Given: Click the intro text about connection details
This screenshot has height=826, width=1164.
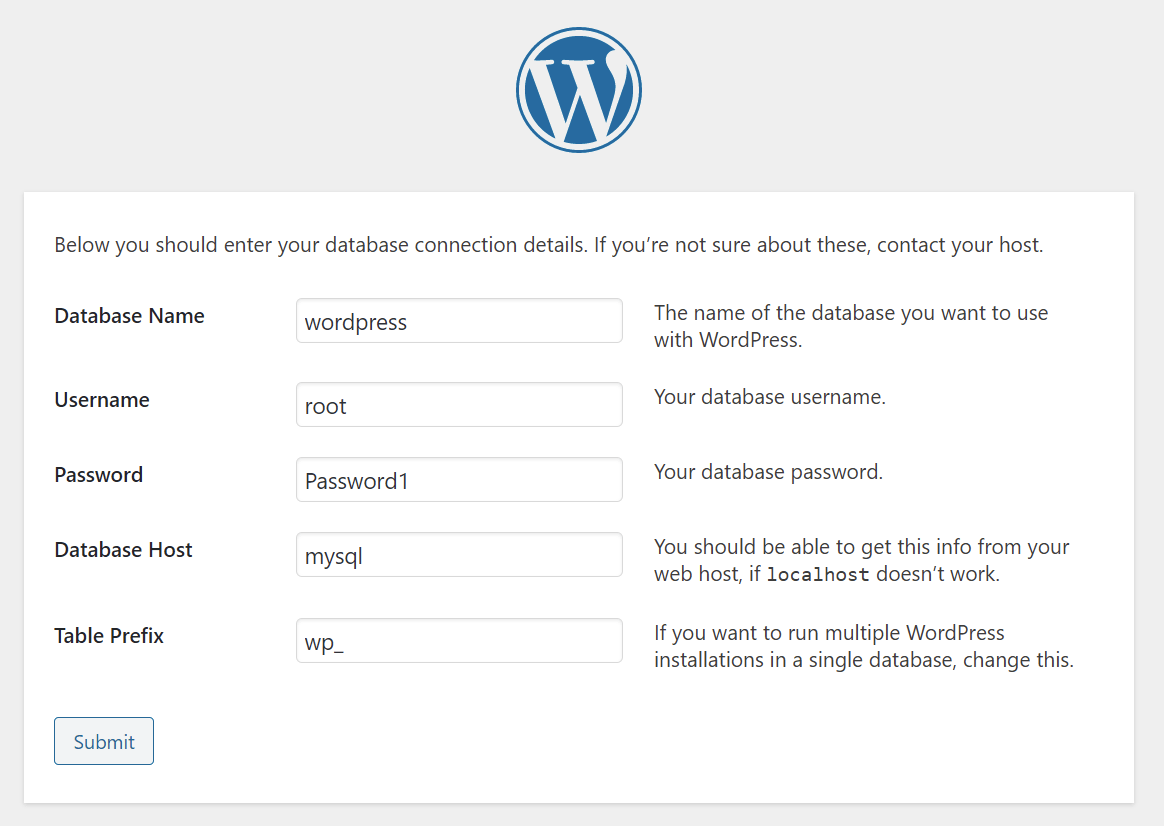Looking at the screenshot, I should pyautogui.click(x=549, y=245).
